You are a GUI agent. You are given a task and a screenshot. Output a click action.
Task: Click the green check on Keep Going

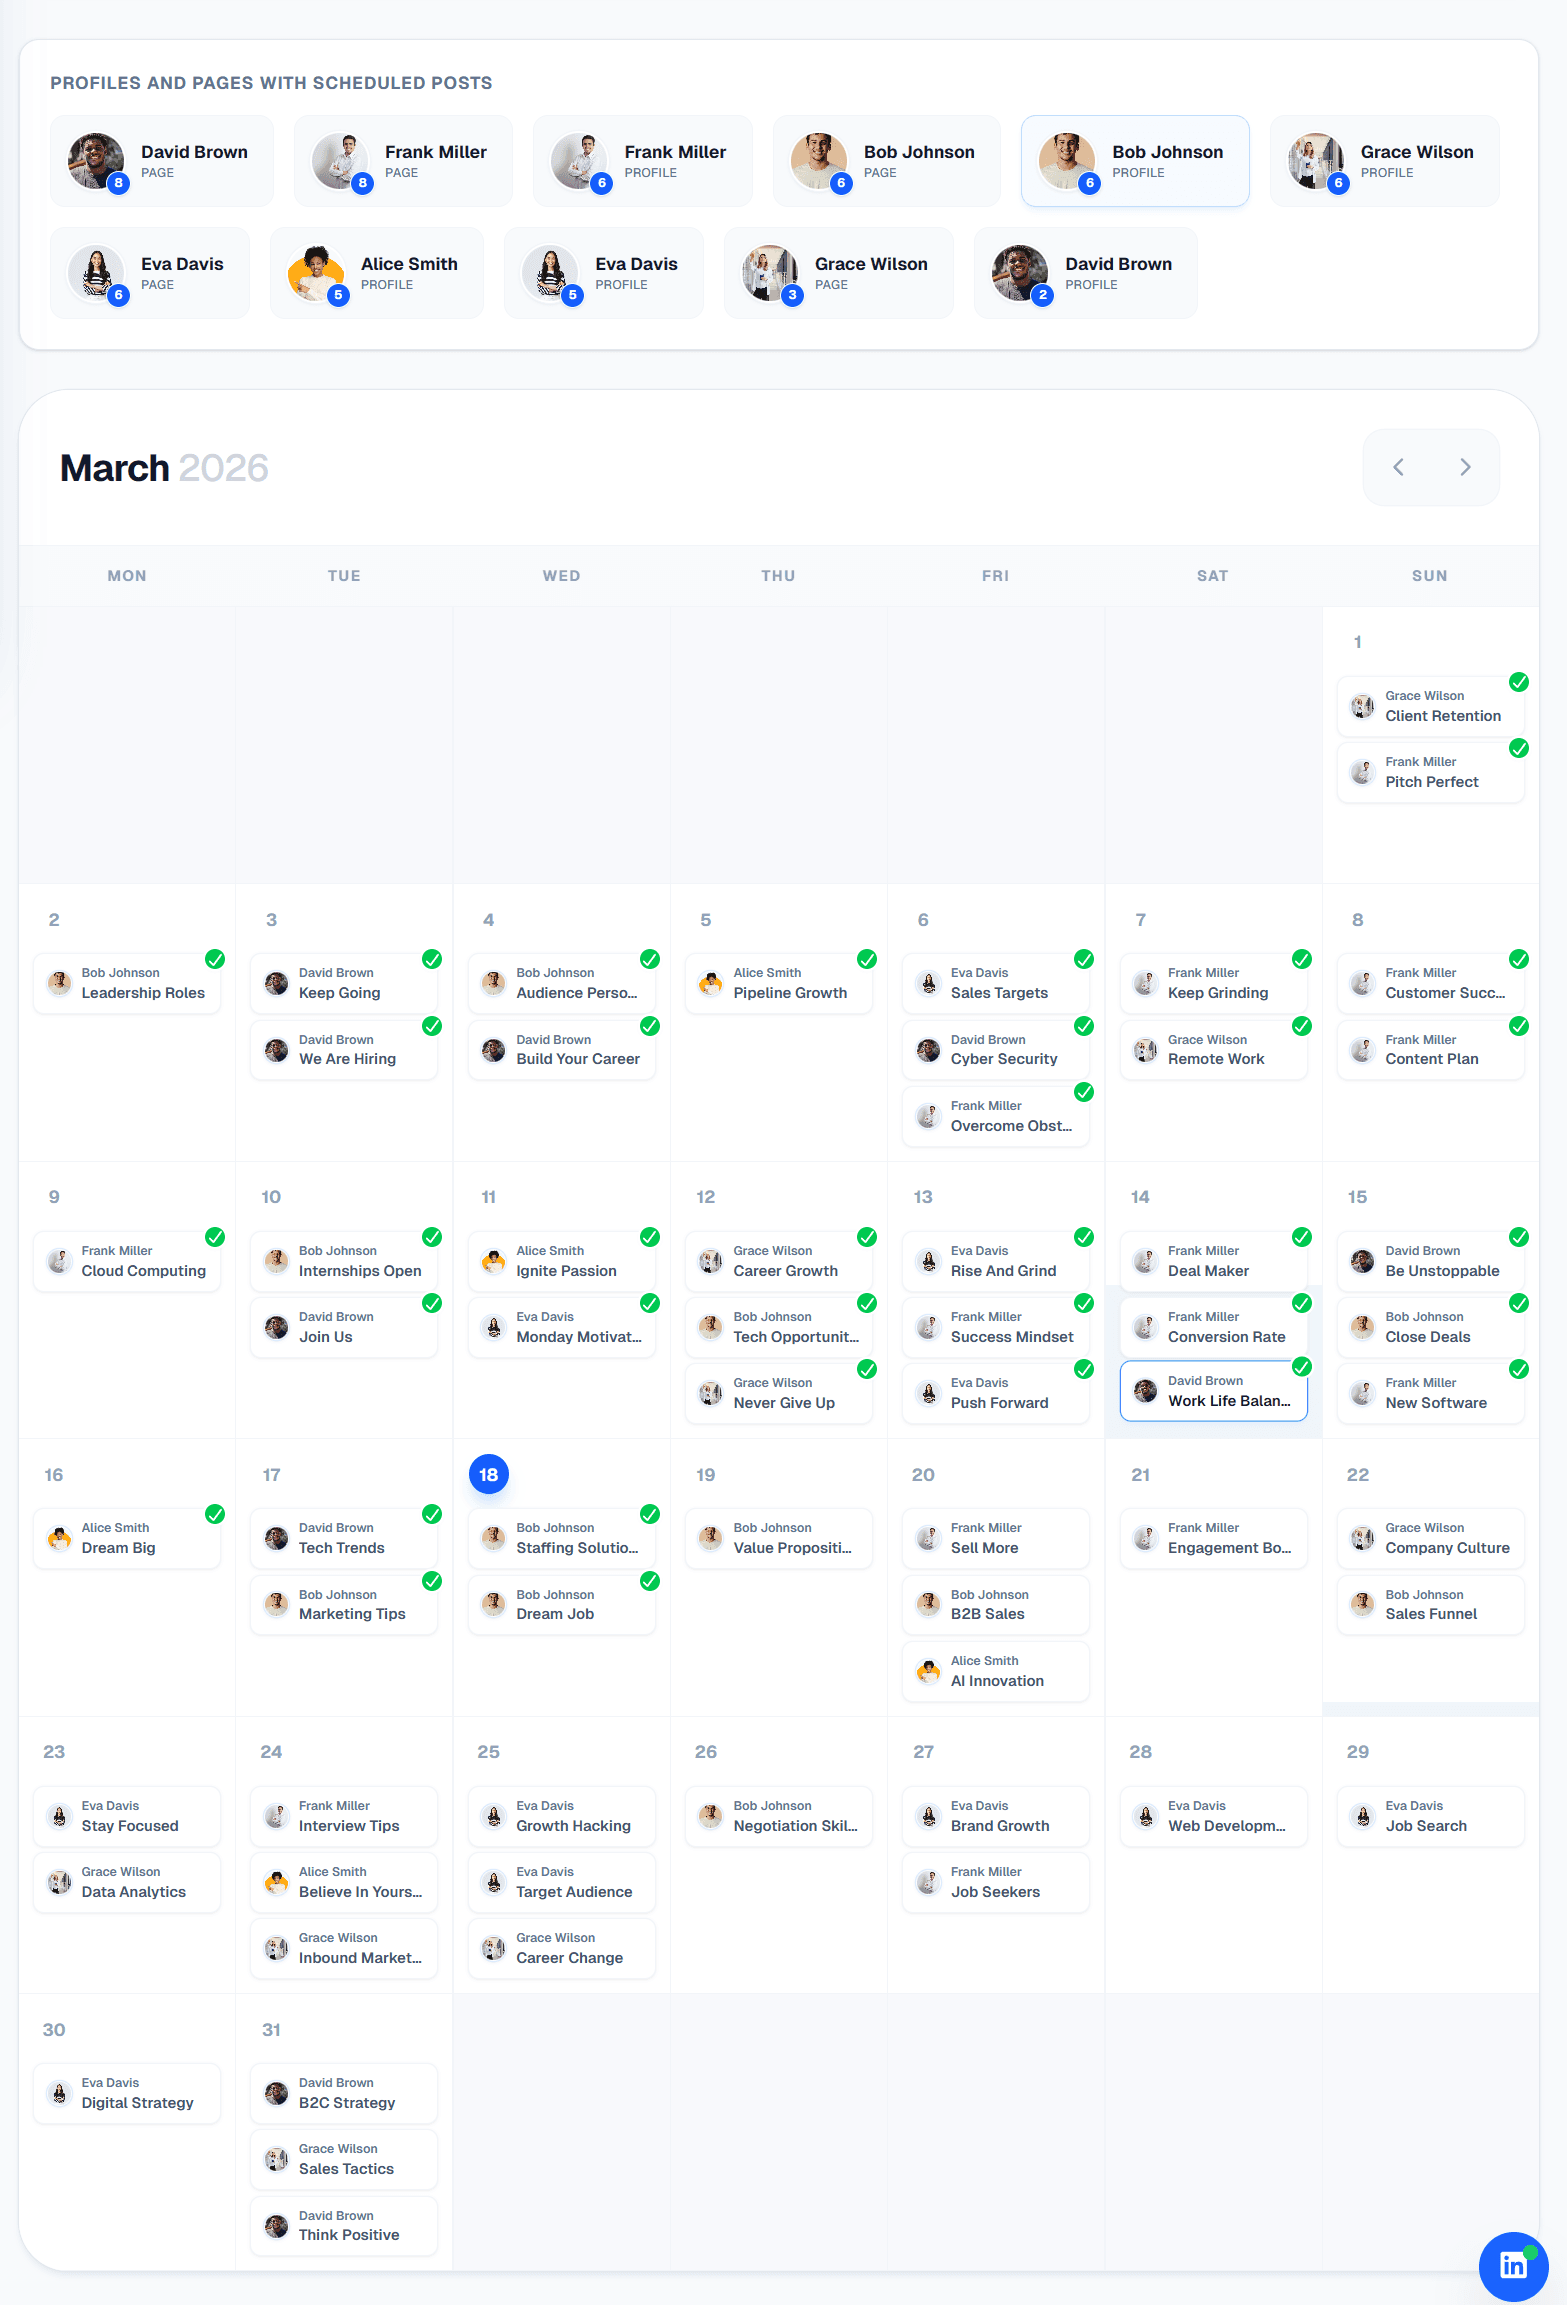tap(432, 959)
